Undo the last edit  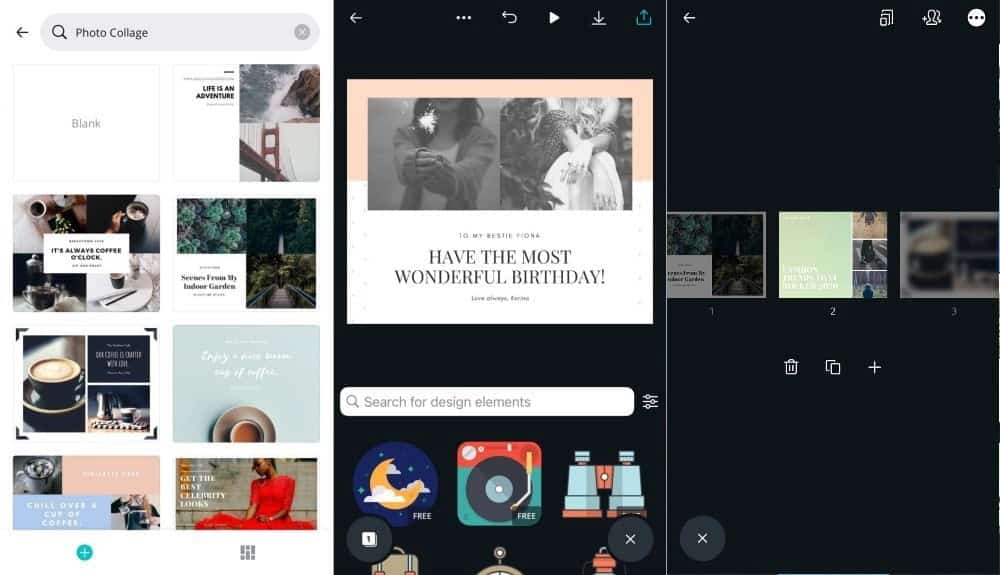509,18
